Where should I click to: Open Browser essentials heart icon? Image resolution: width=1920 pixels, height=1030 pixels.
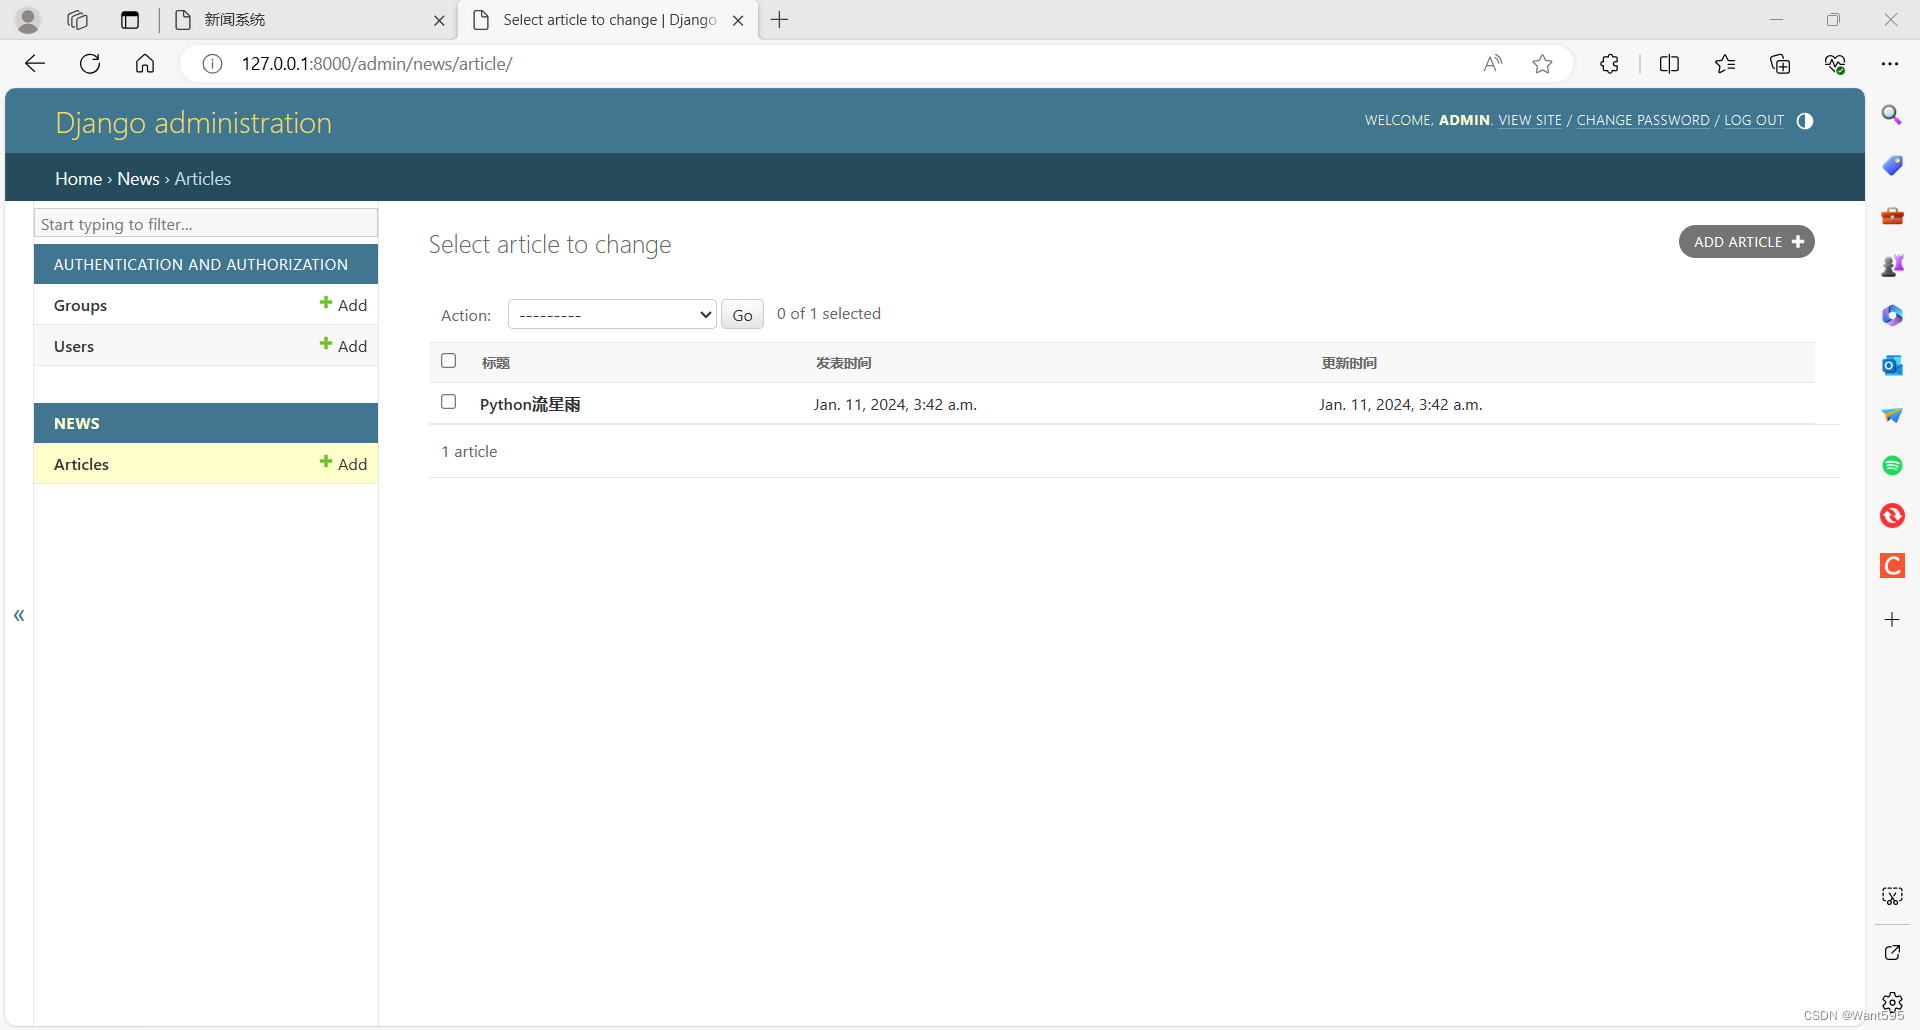point(1835,64)
